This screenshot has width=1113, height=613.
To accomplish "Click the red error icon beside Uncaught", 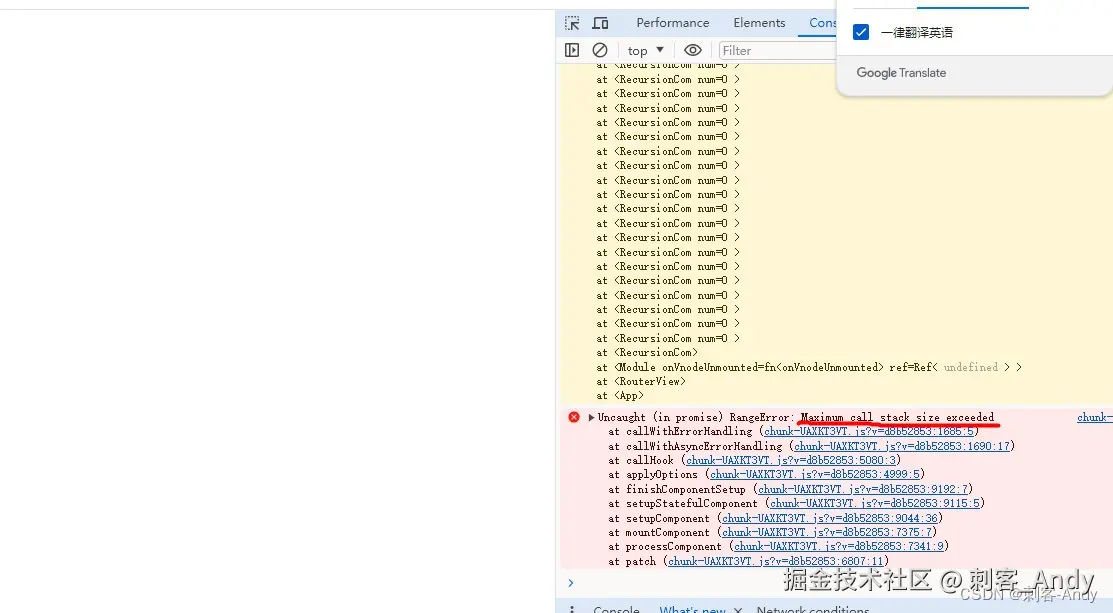I will click(574, 417).
